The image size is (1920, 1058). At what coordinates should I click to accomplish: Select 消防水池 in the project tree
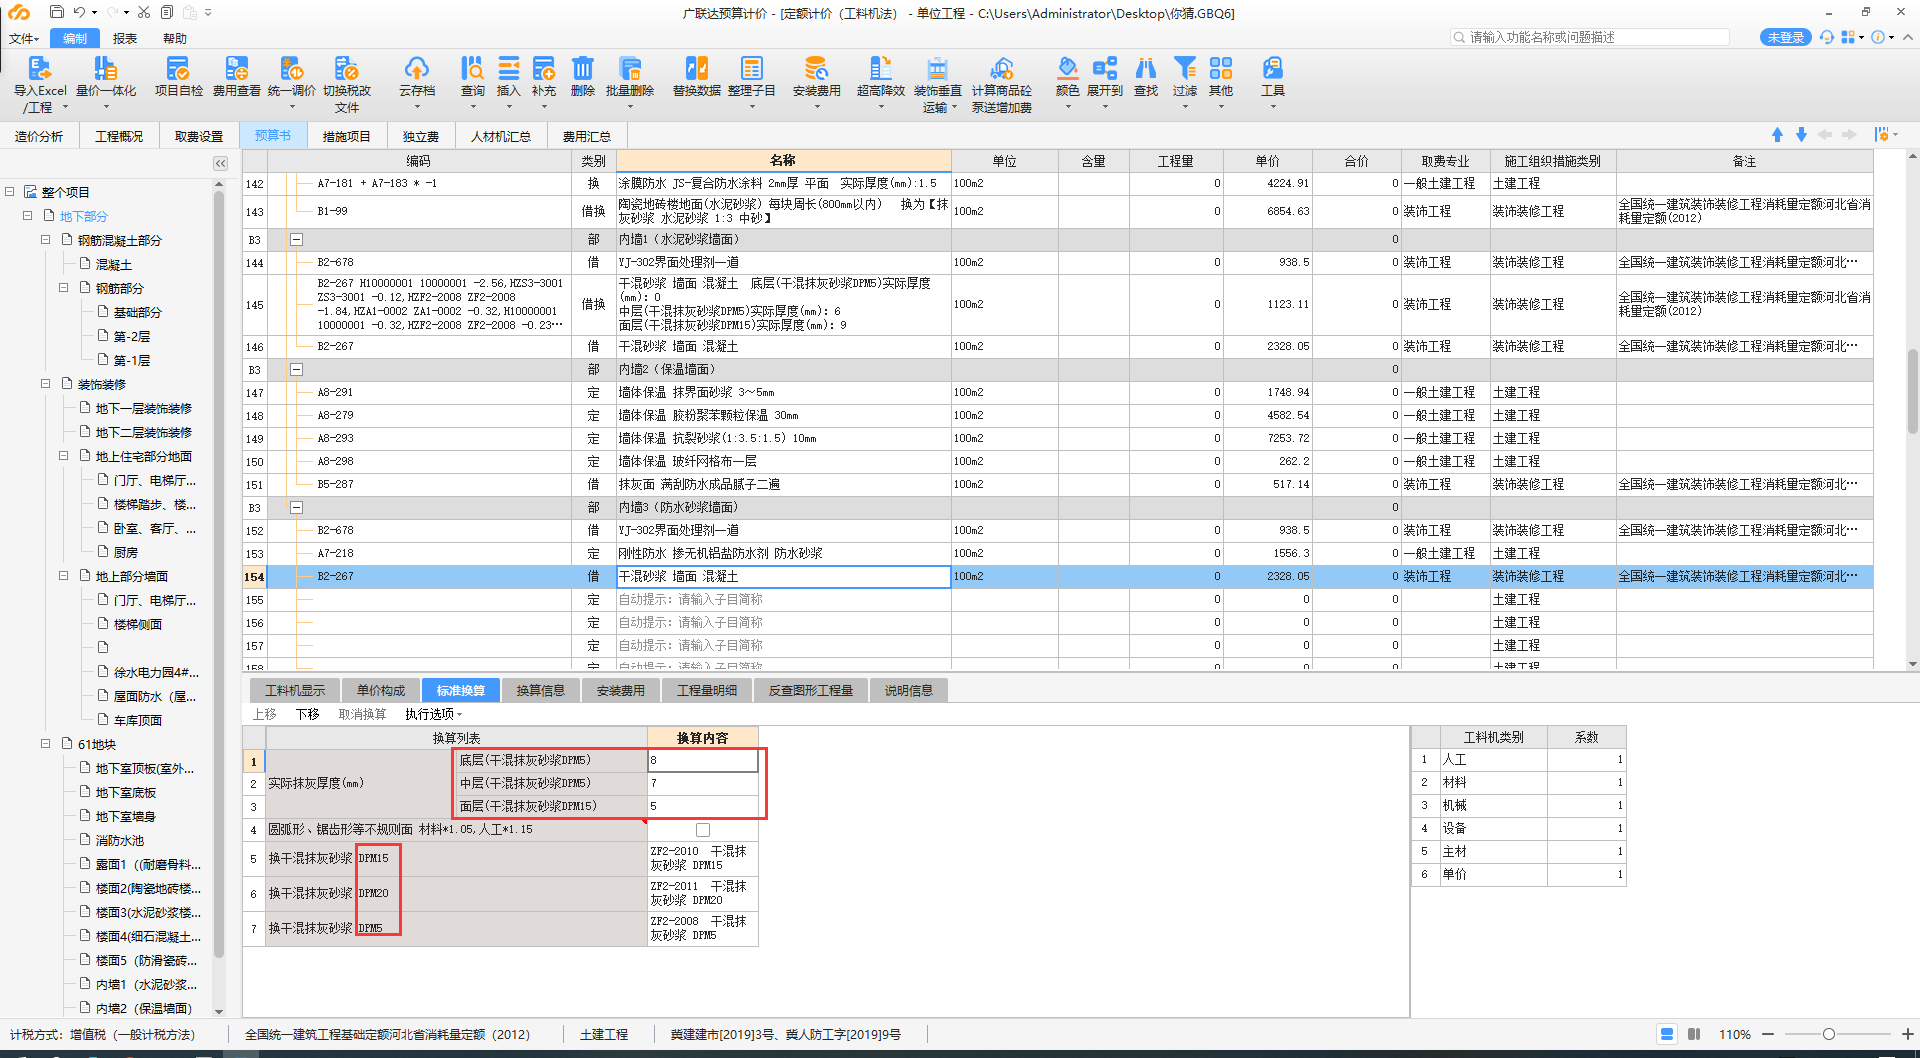pyautogui.click(x=120, y=840)
